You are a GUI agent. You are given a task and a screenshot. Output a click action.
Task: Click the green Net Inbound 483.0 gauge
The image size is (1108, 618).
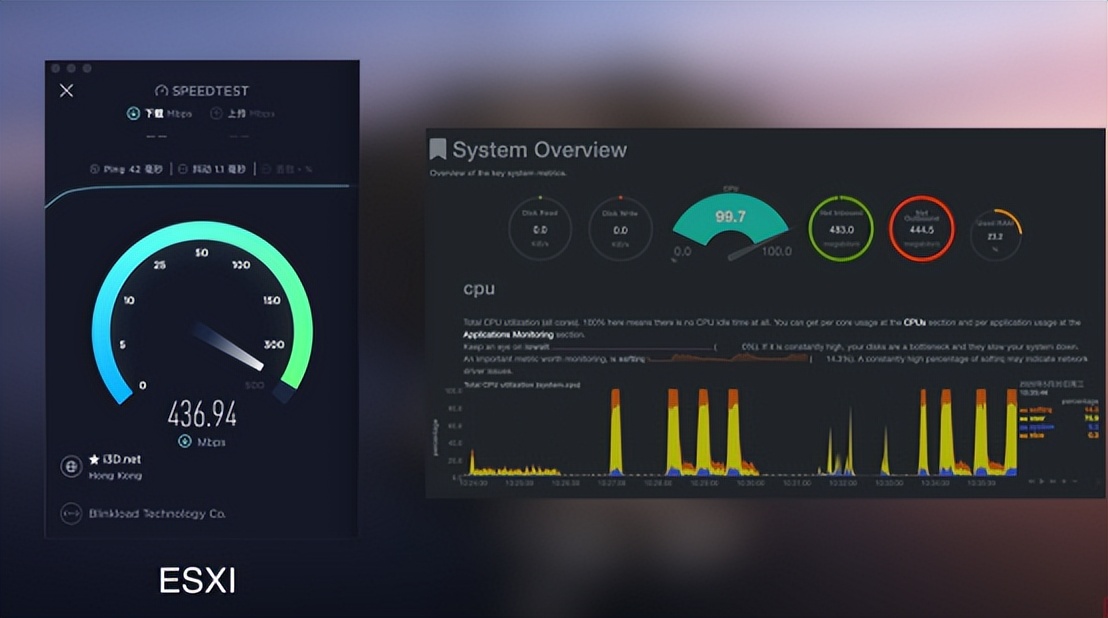tap(841, 229)
